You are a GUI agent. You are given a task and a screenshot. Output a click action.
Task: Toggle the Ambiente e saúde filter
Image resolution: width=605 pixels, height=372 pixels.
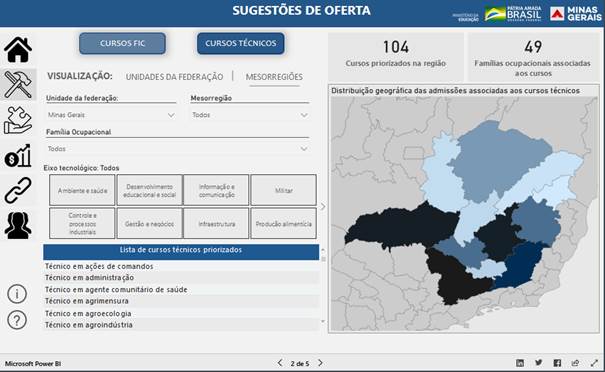[82, 190]
